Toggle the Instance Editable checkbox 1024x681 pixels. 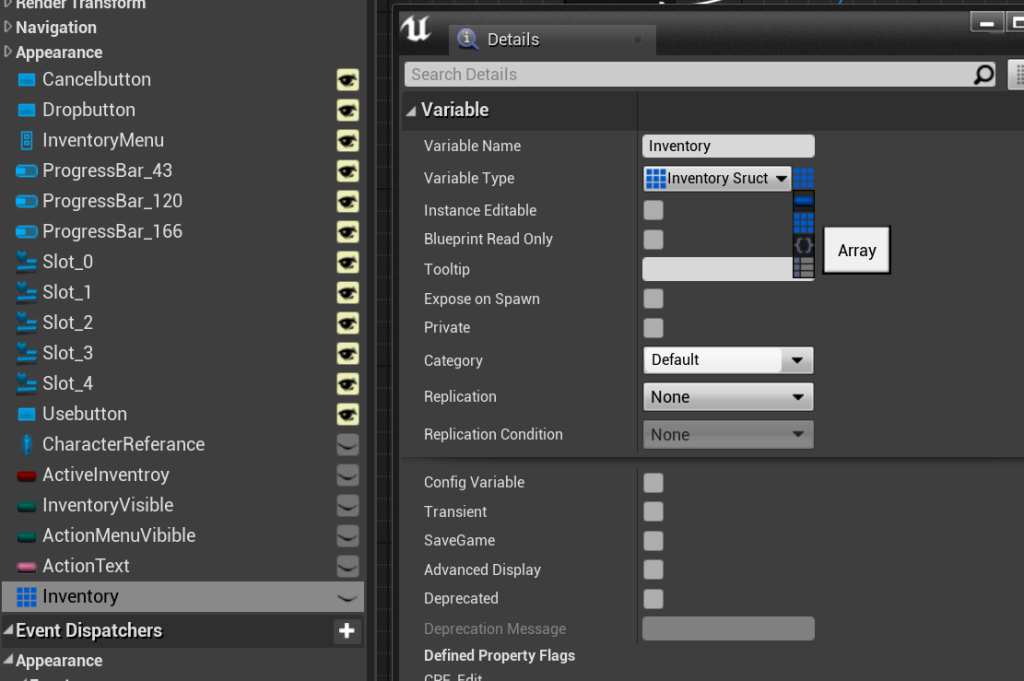click(653, 210)
